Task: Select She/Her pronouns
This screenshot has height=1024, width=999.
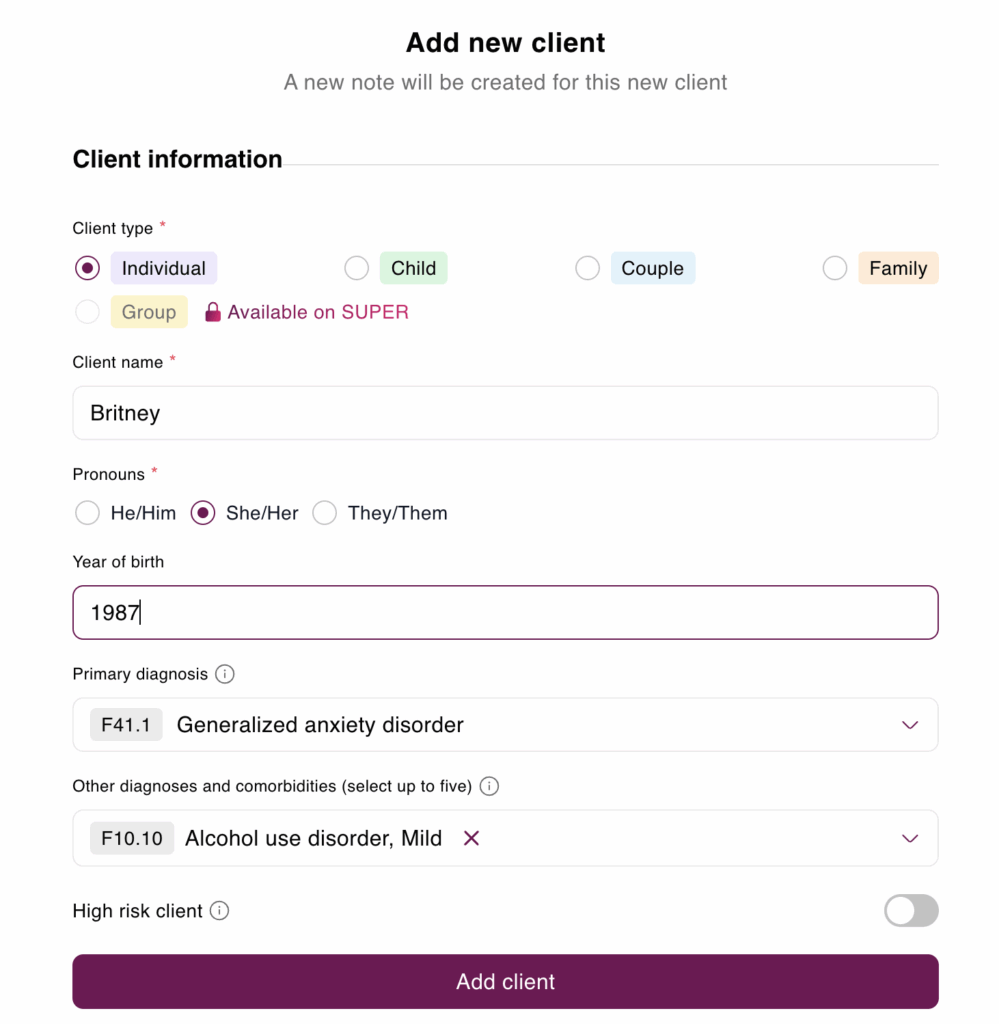Action: coord(203,513)
